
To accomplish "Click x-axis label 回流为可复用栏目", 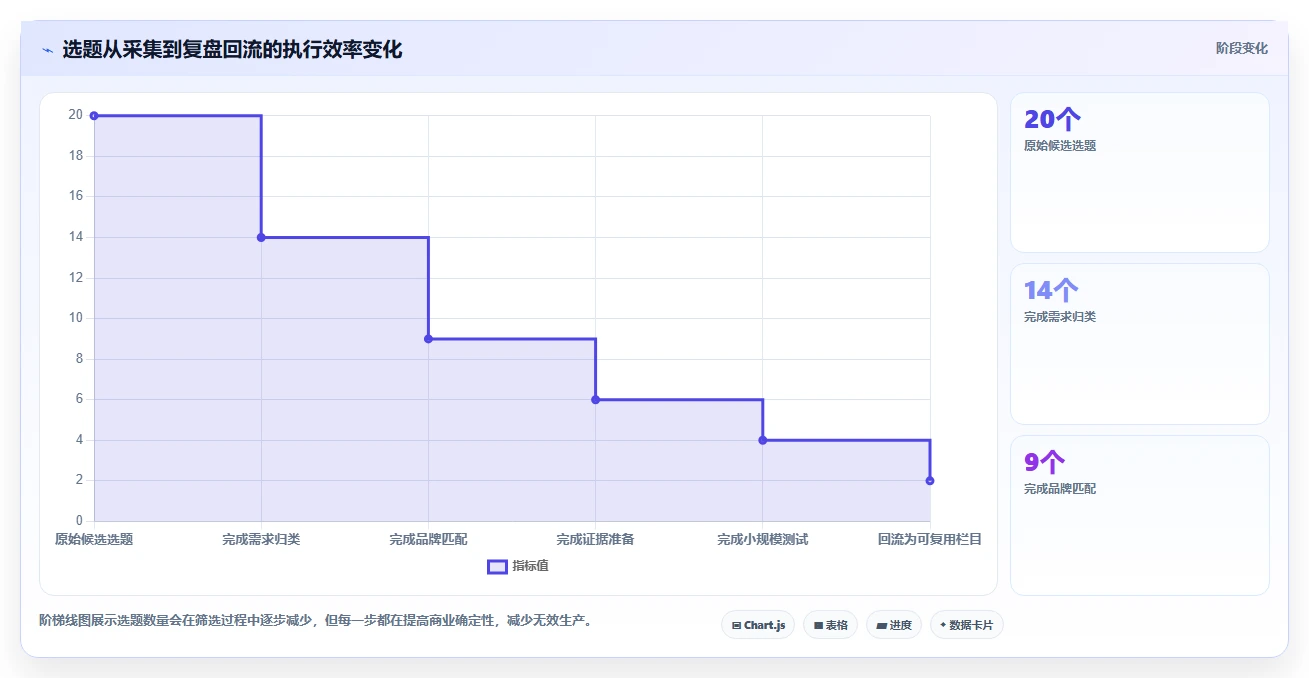I will tap(930, 539).
